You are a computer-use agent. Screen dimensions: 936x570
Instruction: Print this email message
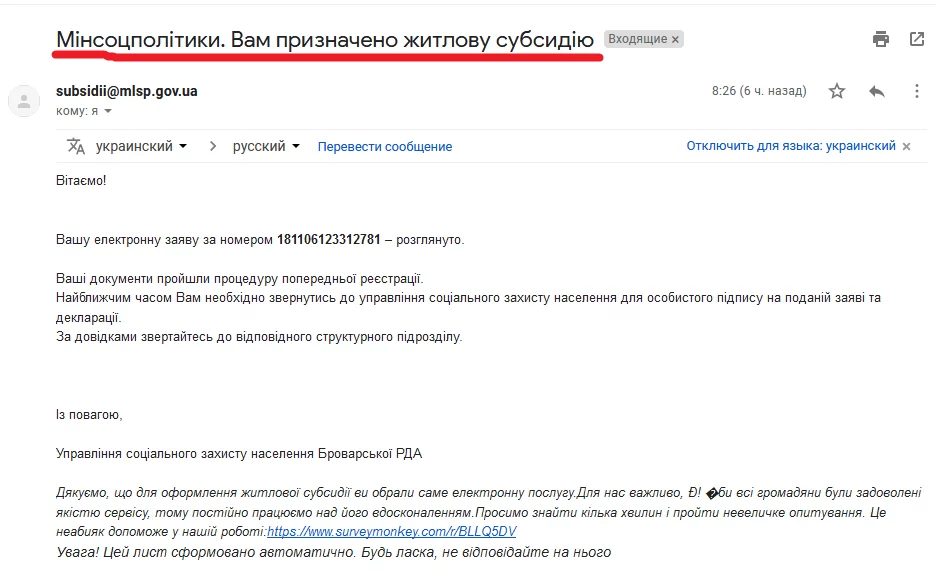coord(880,40)
